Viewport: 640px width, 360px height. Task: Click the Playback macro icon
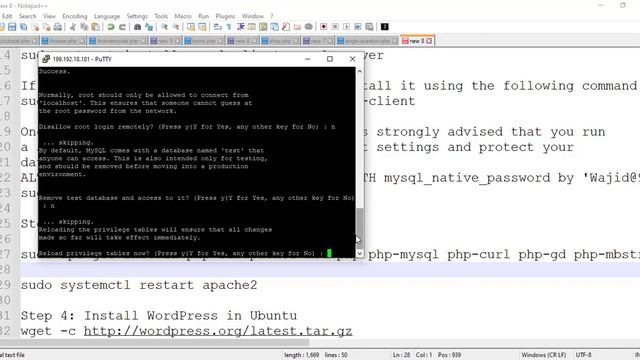(x=347, y=27)
